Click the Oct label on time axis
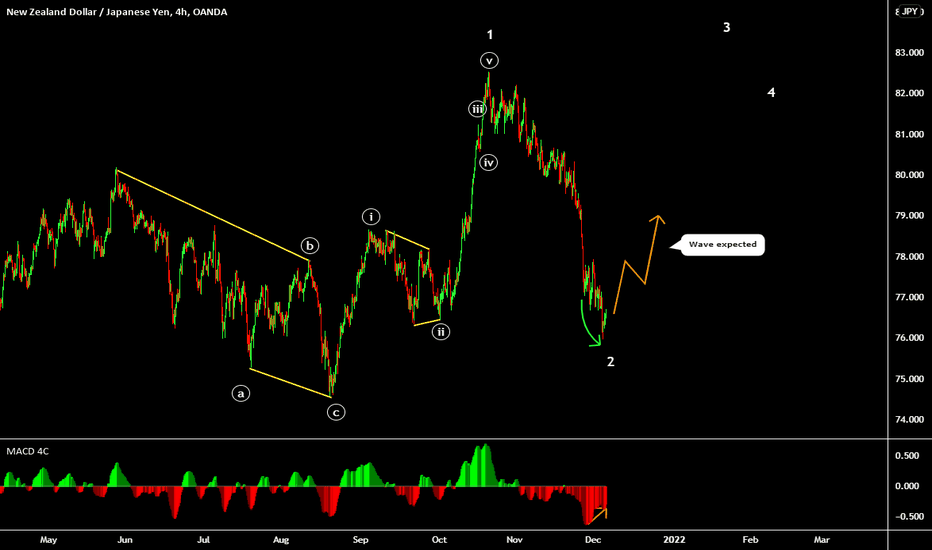This screenshot has width=932, height=550. coord(439,540)
